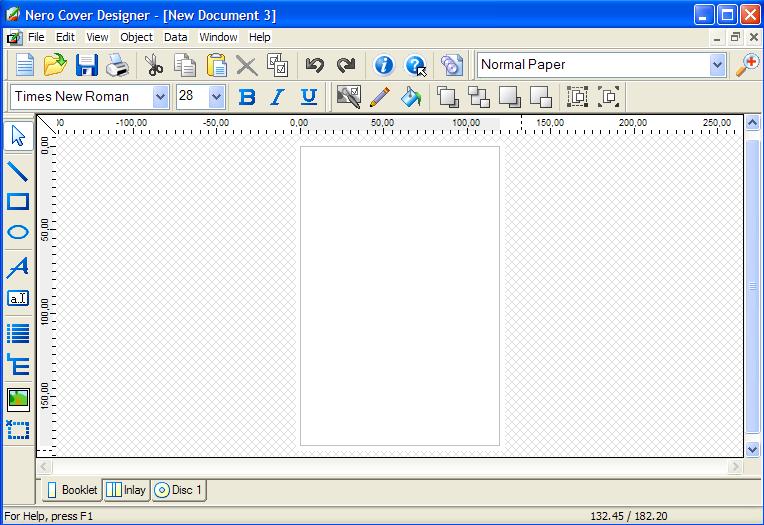Switch to the Inlay tab
Image resolution: width=764 pixels, height=525 pixels.
(127, 490)
